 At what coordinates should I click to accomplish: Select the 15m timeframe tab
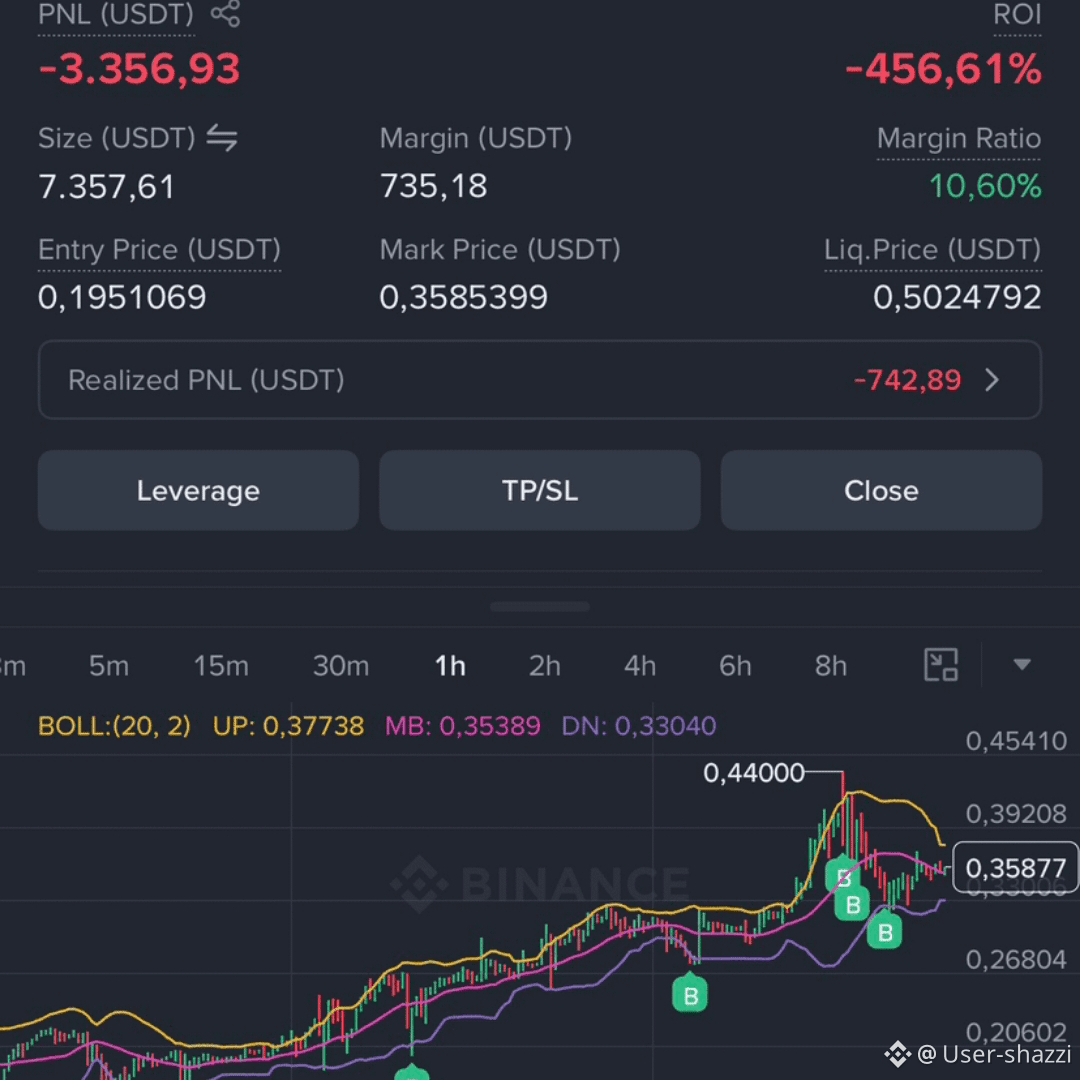[221, 666]
